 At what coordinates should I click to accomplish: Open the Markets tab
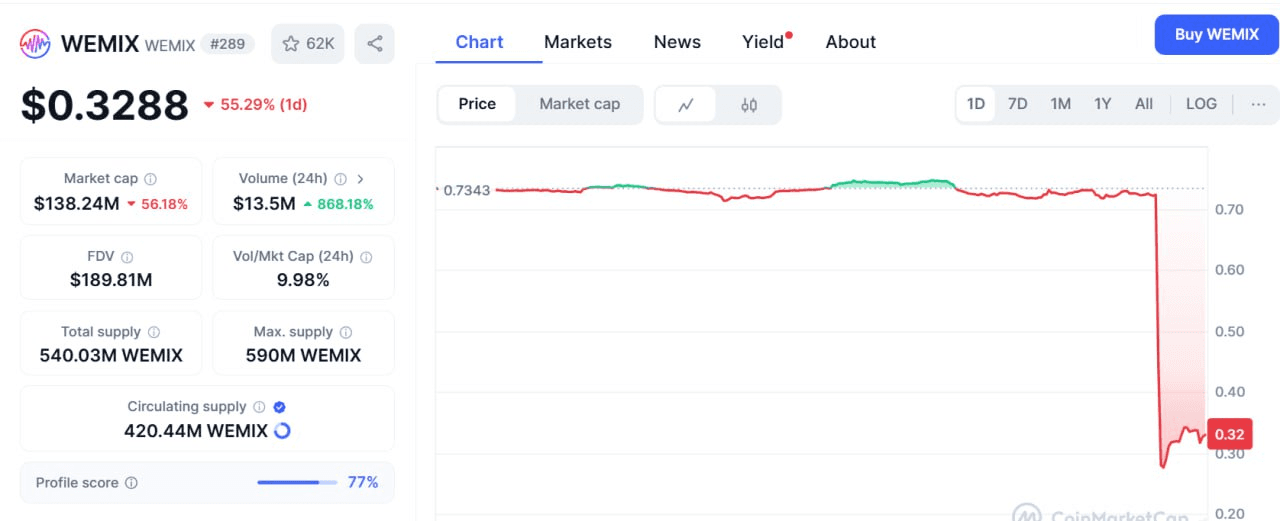(x=578, y=42)
